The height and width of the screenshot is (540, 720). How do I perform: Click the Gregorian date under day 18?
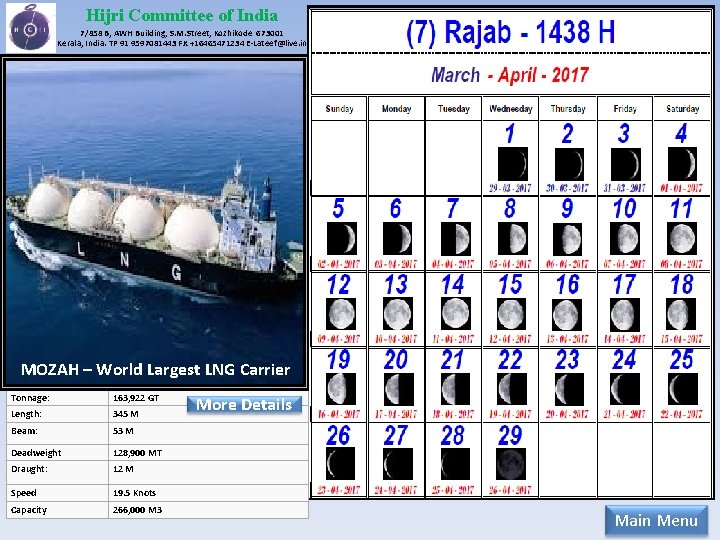pos(681,339)
